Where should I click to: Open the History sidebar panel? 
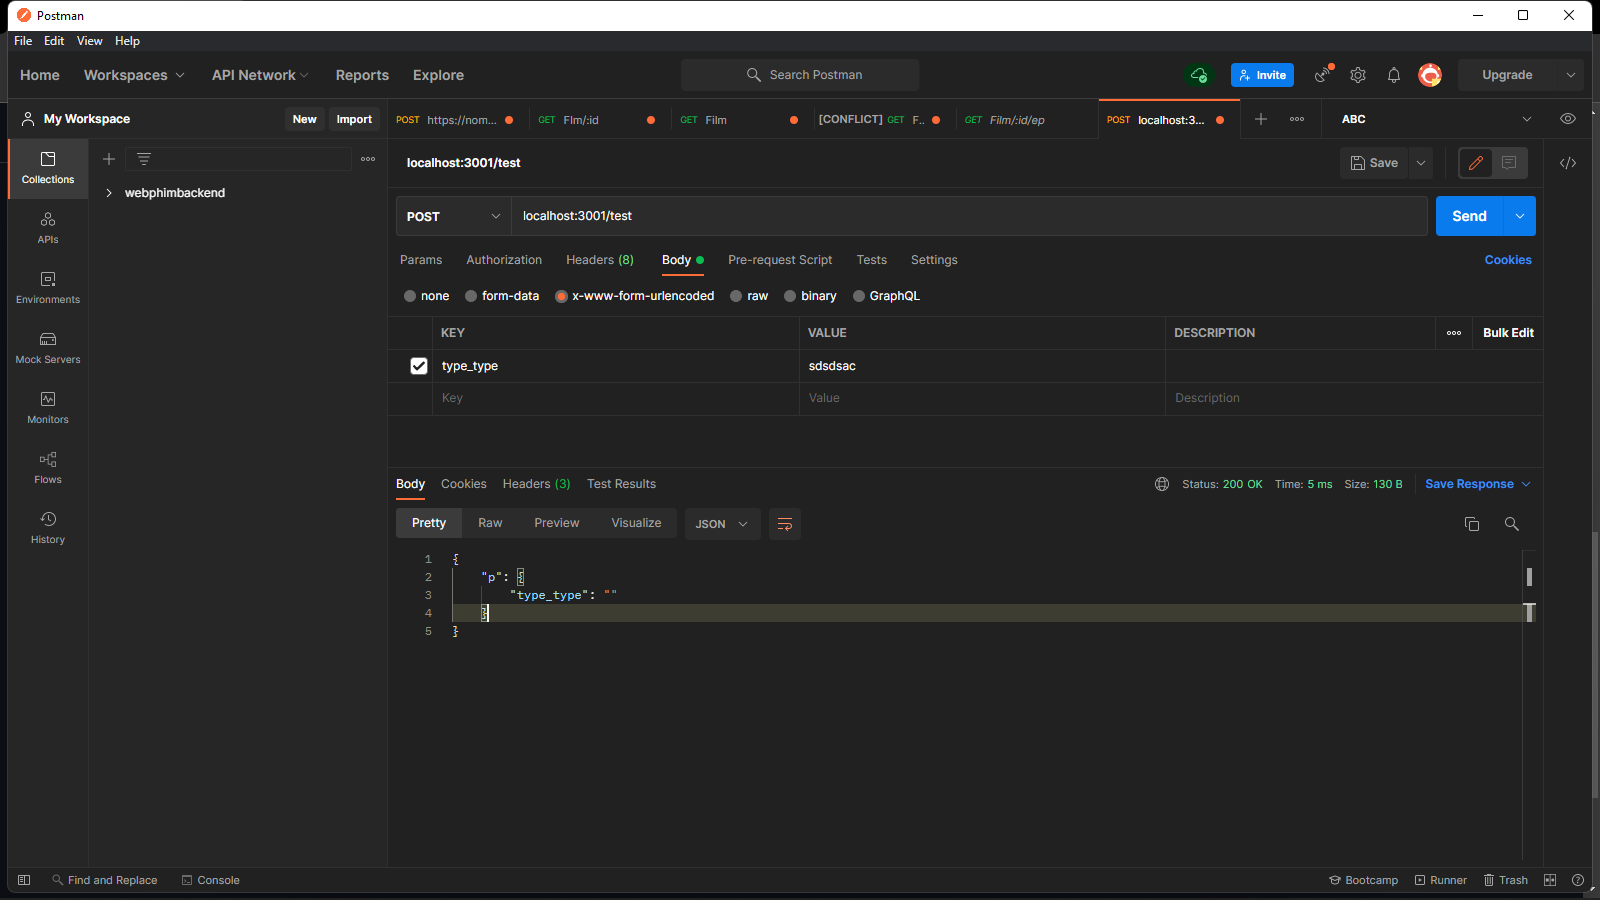(47, 526)
